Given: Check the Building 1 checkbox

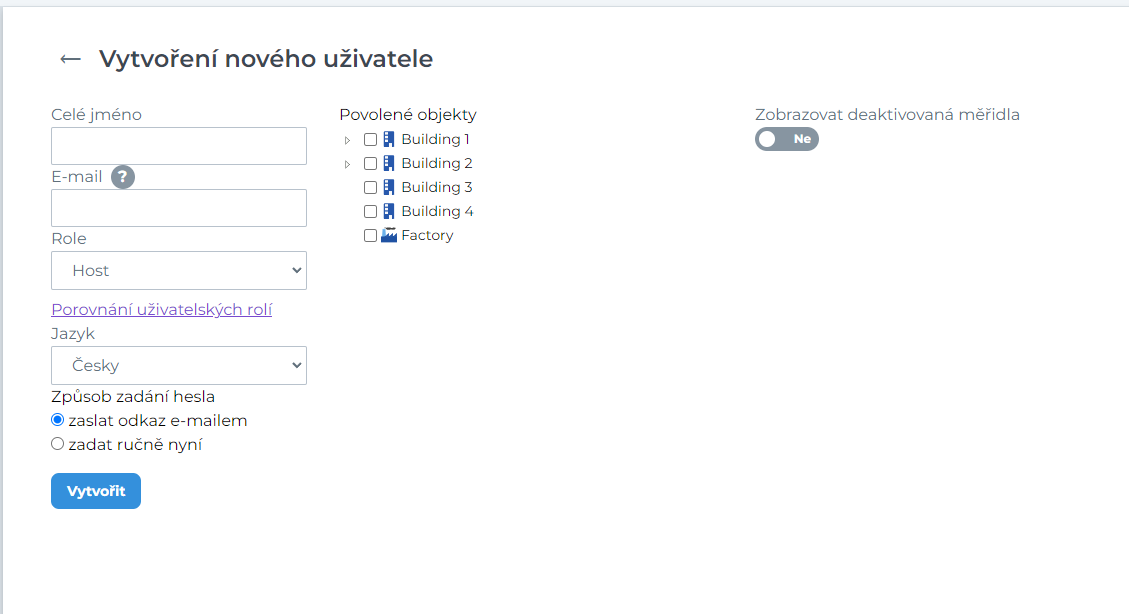Looking at the screenshot, I should (370, 140).
